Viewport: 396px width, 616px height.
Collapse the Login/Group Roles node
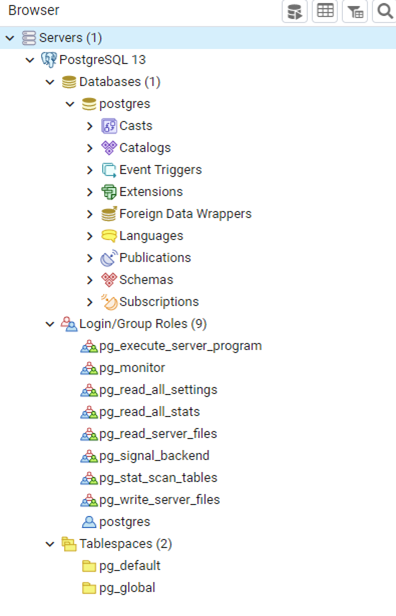click(x=50, y=324)
